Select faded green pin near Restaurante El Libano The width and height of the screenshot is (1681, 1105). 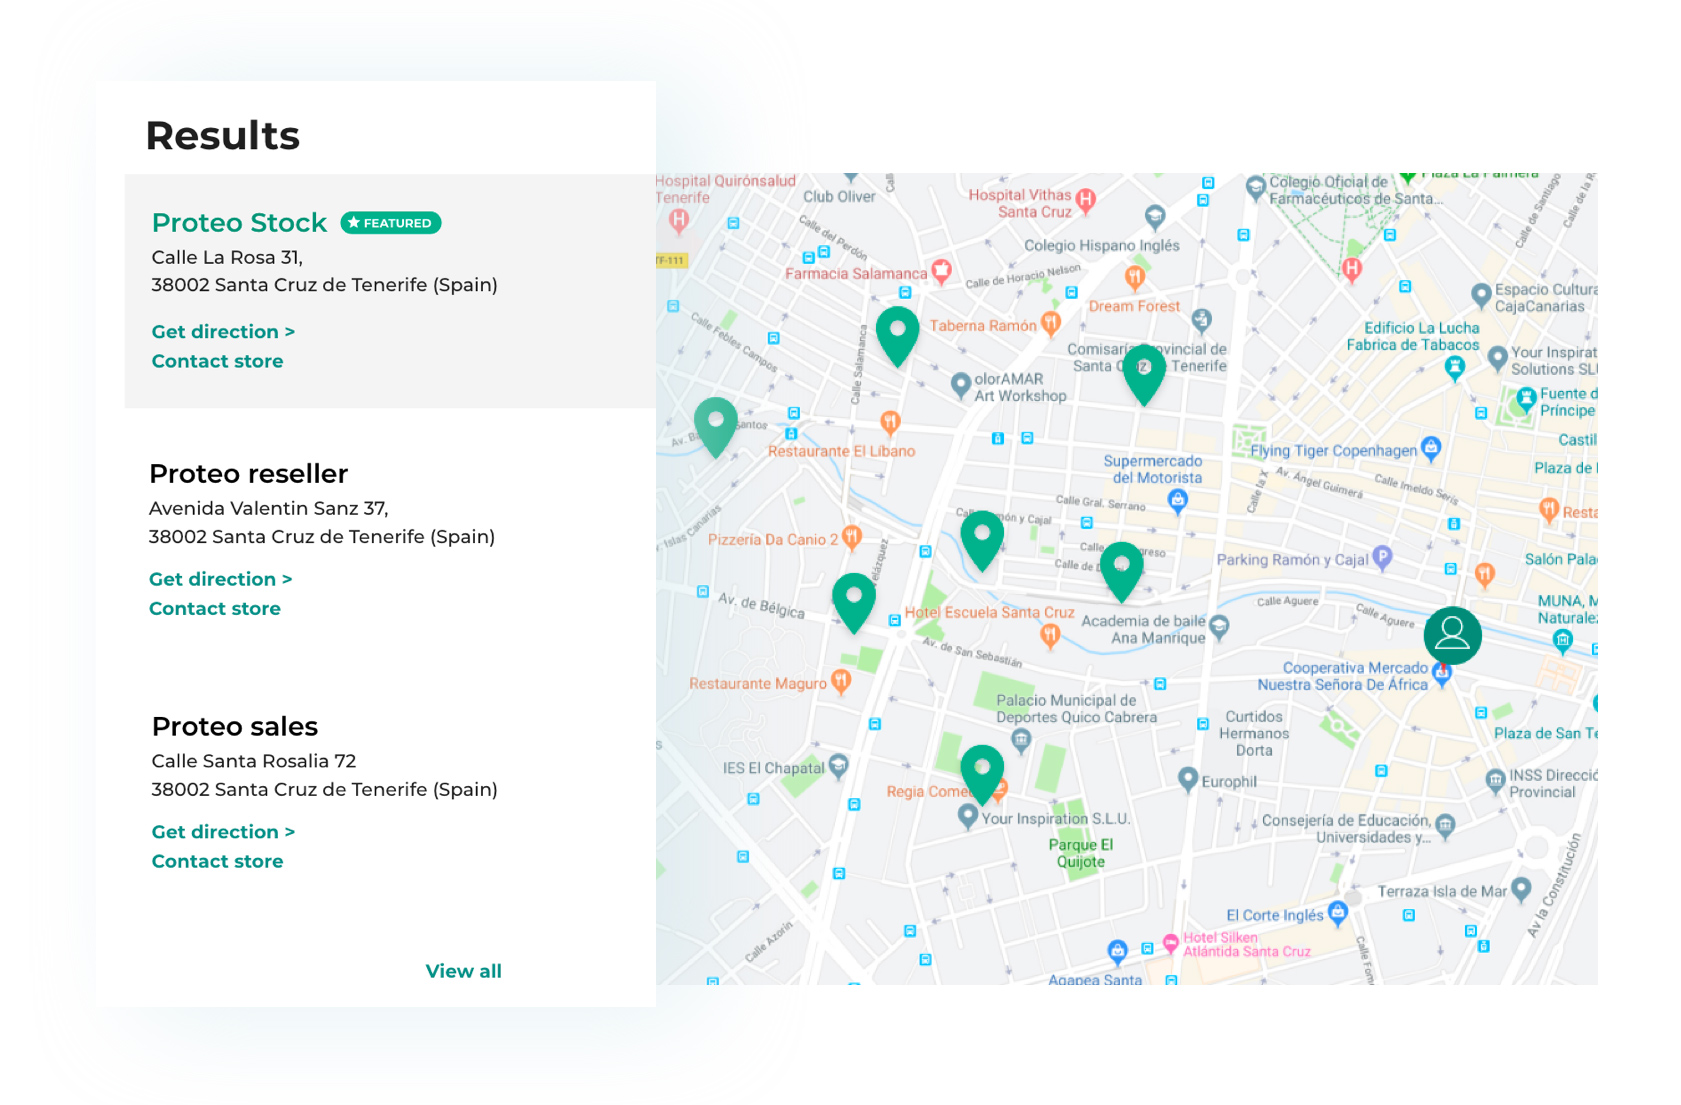point(716,427)
